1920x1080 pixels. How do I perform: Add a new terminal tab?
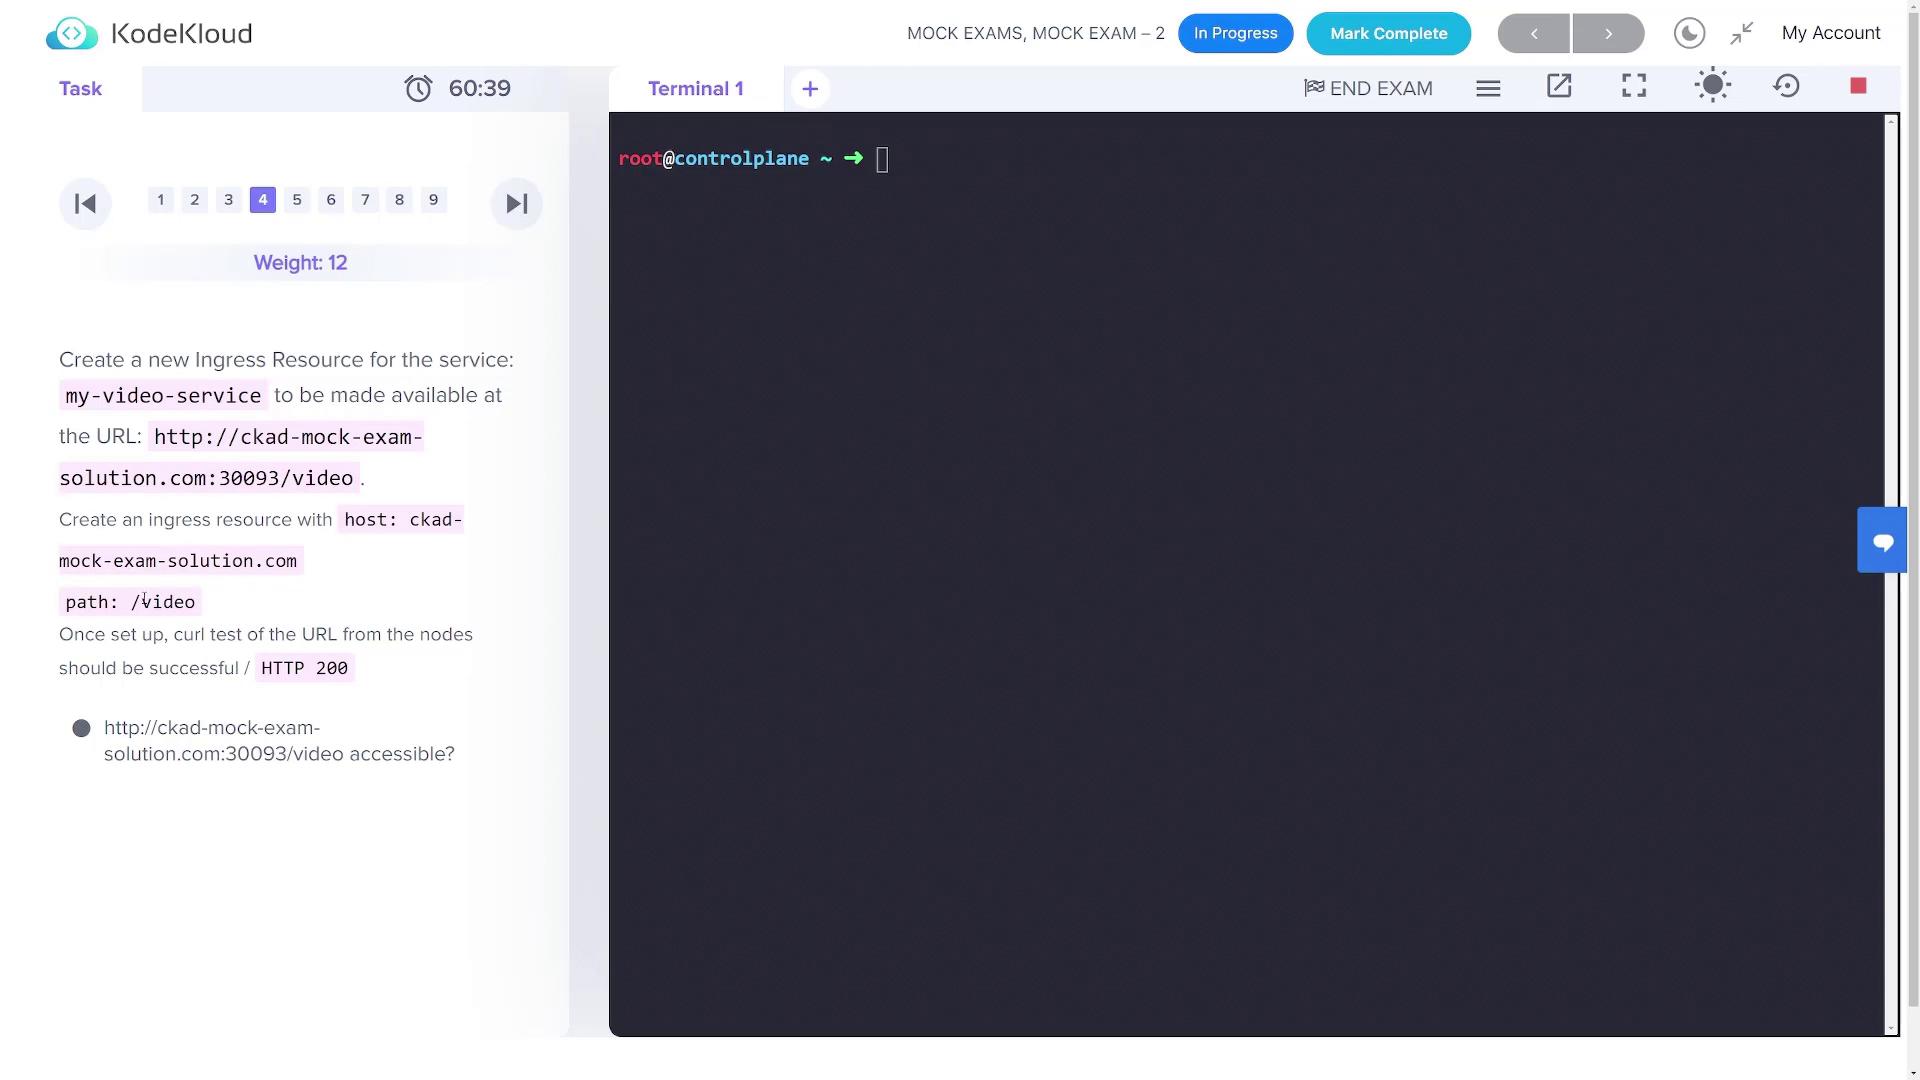tap(810, 89)
